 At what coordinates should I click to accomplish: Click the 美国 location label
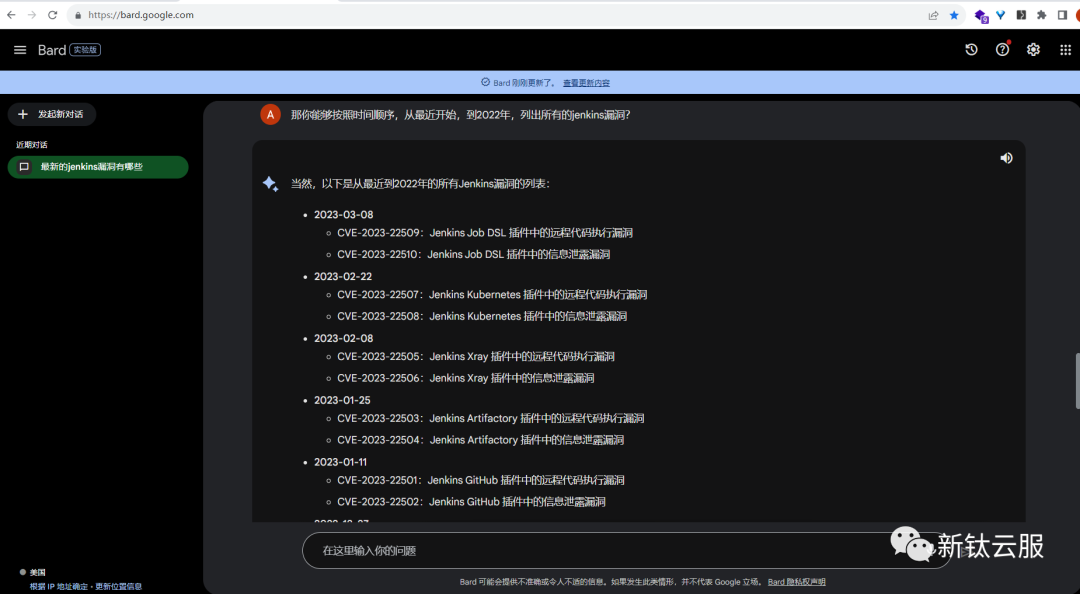37,572
